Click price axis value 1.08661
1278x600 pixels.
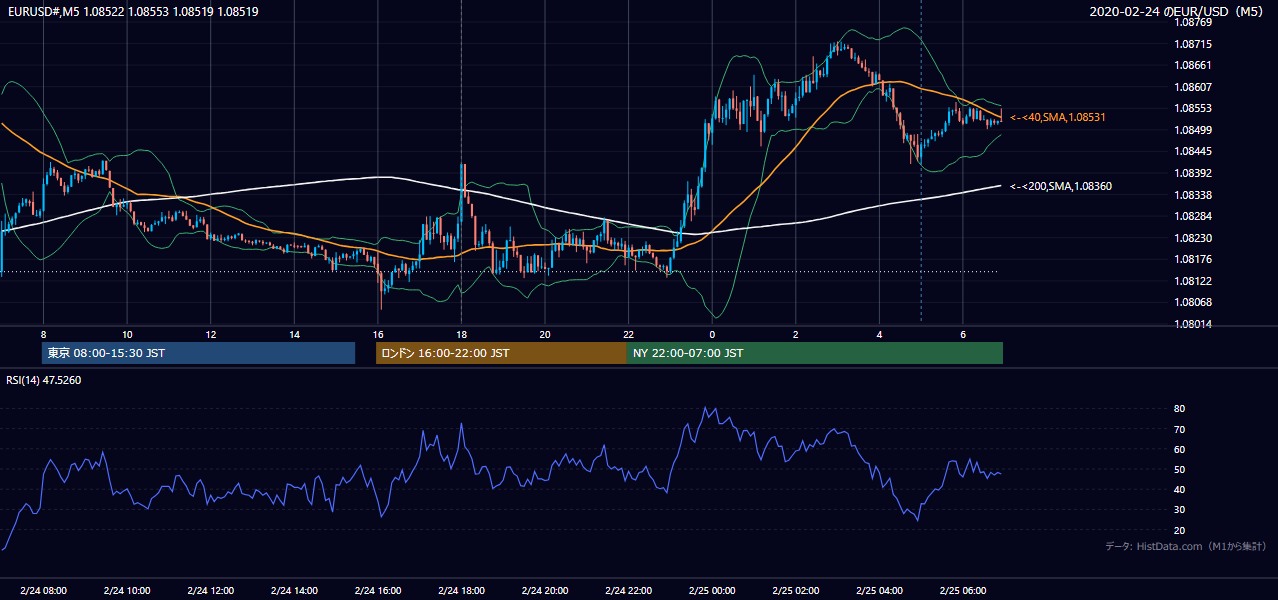[x=1195, y=65]
